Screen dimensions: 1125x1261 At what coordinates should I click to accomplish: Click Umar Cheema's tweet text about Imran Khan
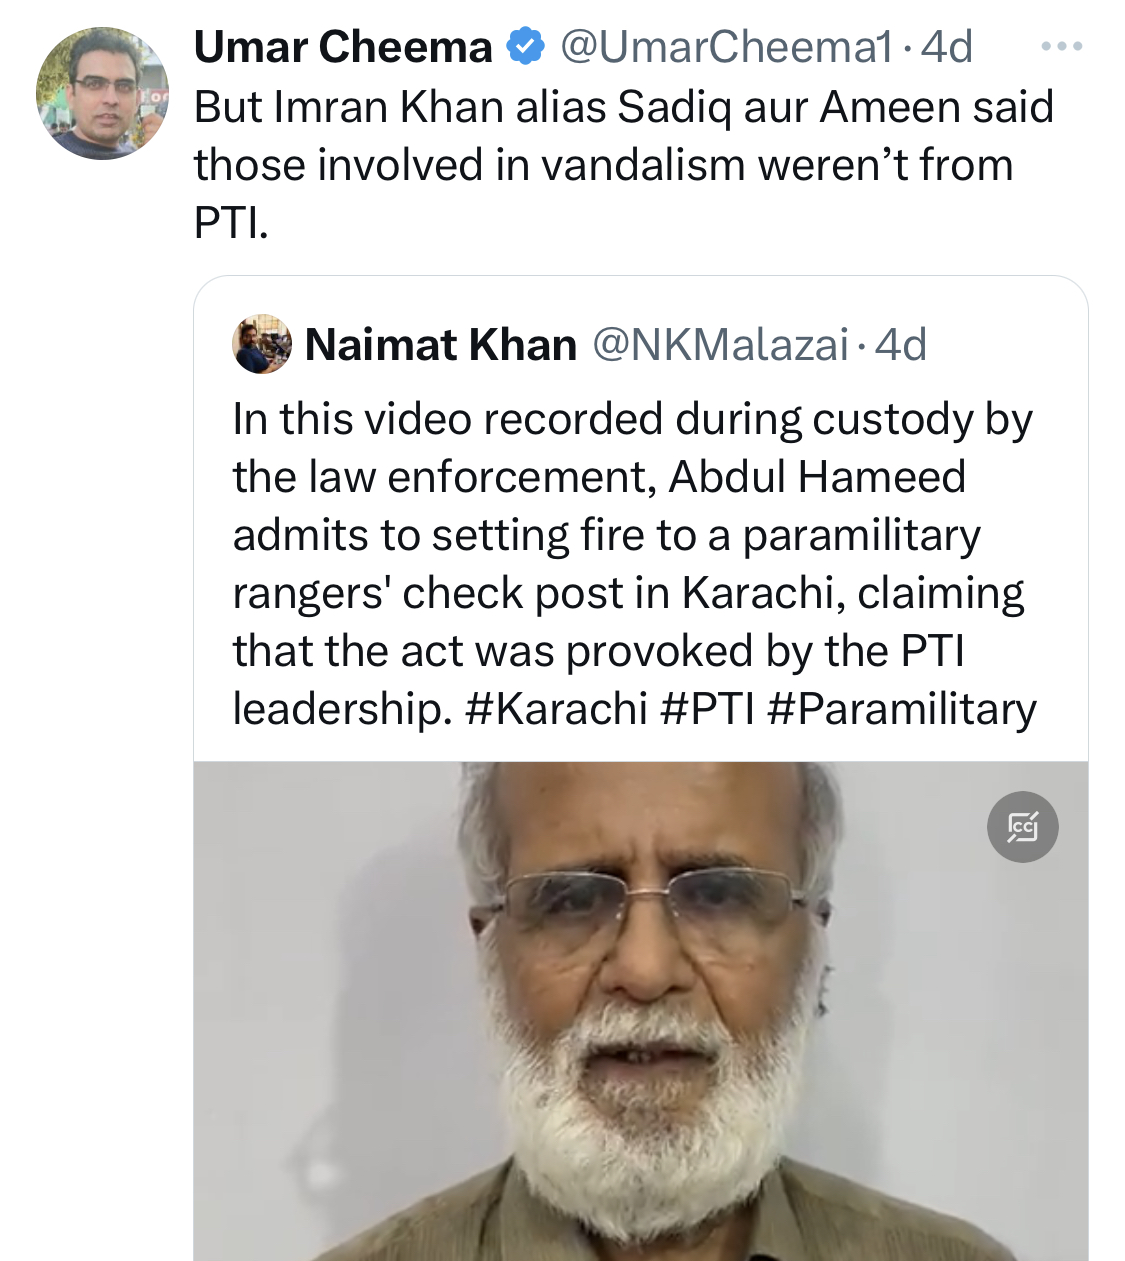point(624,165)
